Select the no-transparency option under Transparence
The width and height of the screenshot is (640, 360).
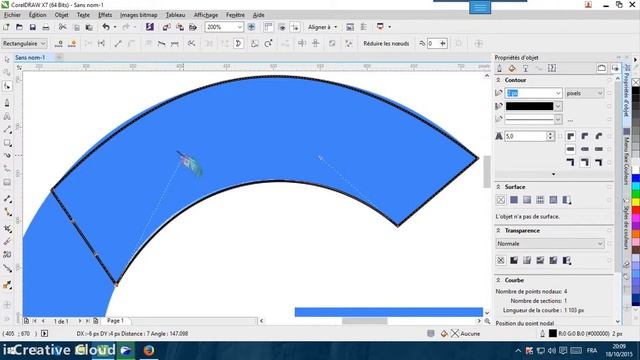(501, 260)
